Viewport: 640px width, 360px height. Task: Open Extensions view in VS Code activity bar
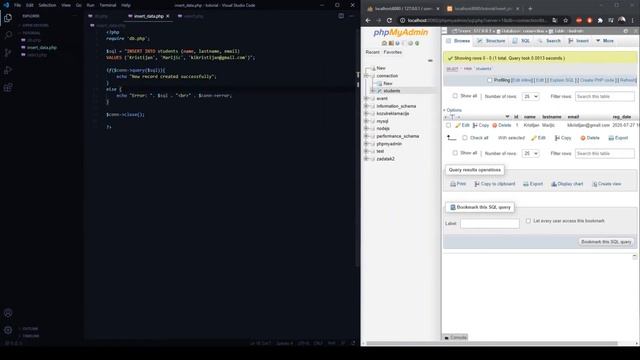pyautogui.click(x=8, y=87)
